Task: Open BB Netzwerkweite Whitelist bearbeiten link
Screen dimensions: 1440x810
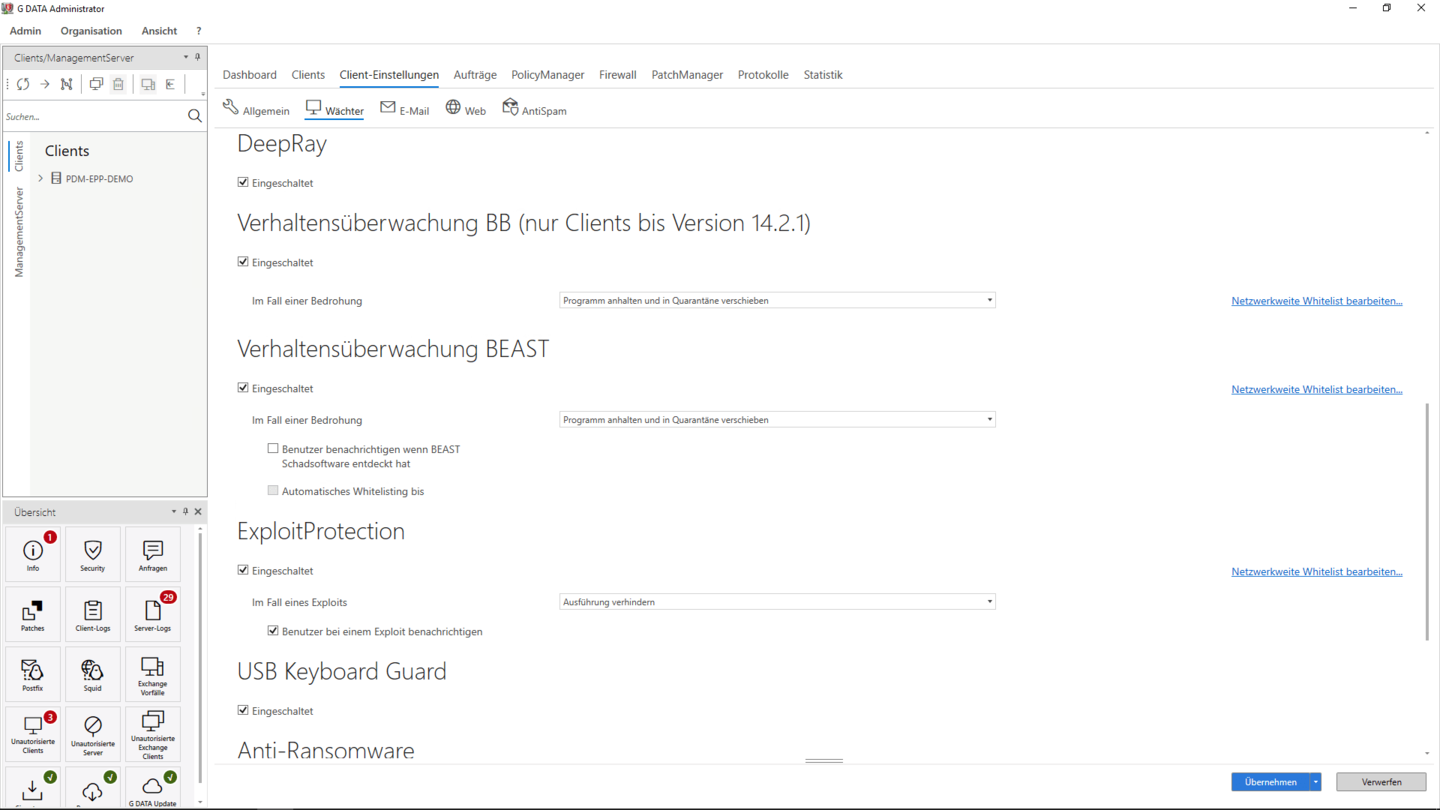Action: pos(1316,301)
